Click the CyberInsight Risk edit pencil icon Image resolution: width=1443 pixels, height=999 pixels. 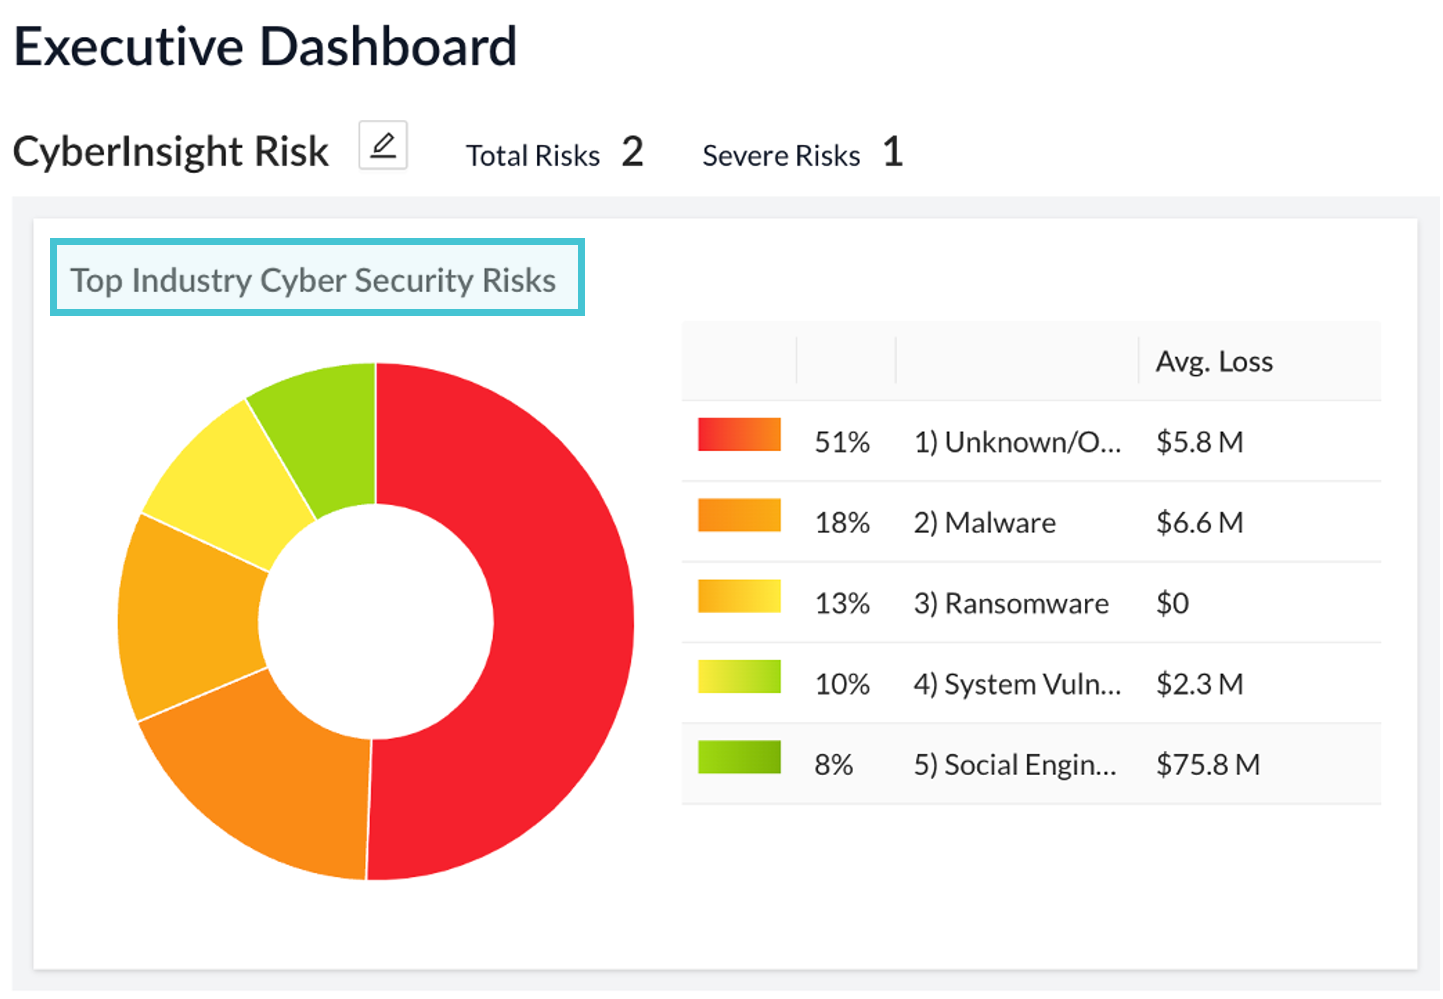click(x=383, y=146)
